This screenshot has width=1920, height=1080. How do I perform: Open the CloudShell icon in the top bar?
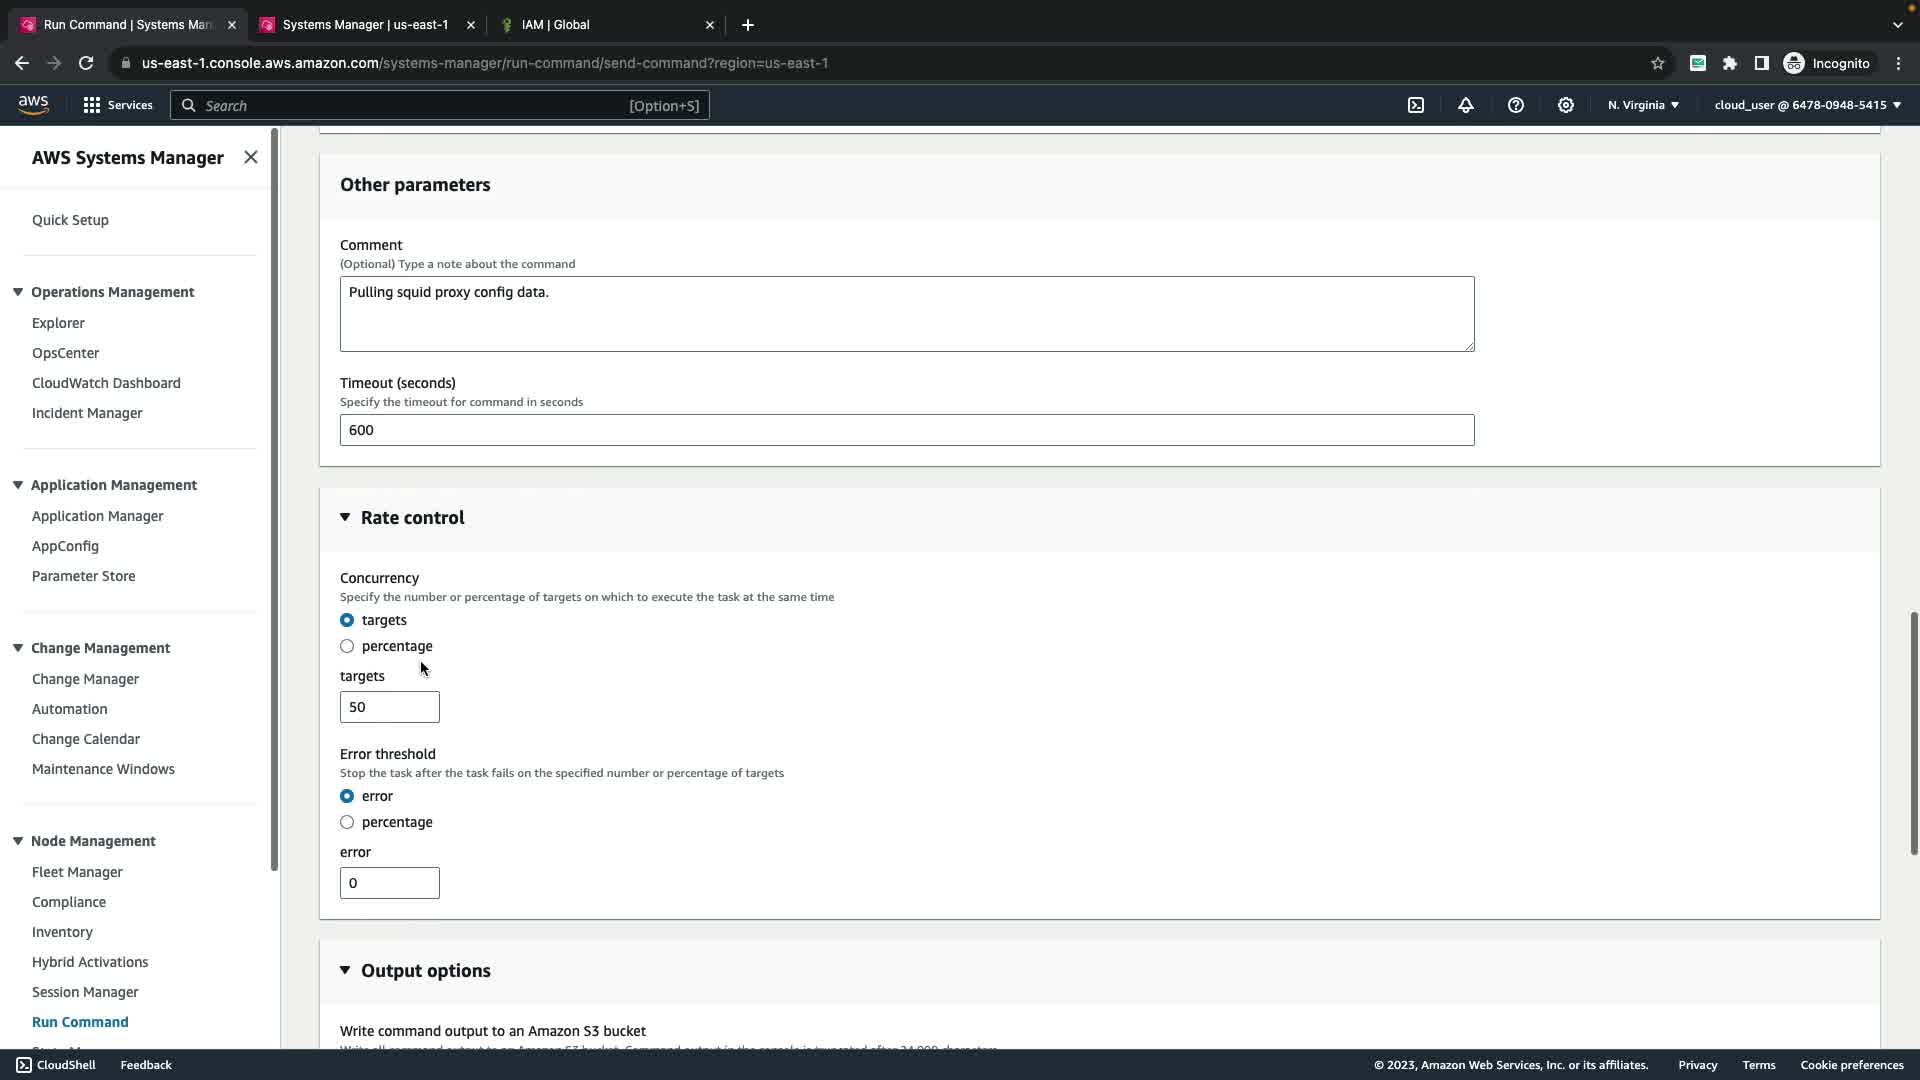tap(1416, 105)
